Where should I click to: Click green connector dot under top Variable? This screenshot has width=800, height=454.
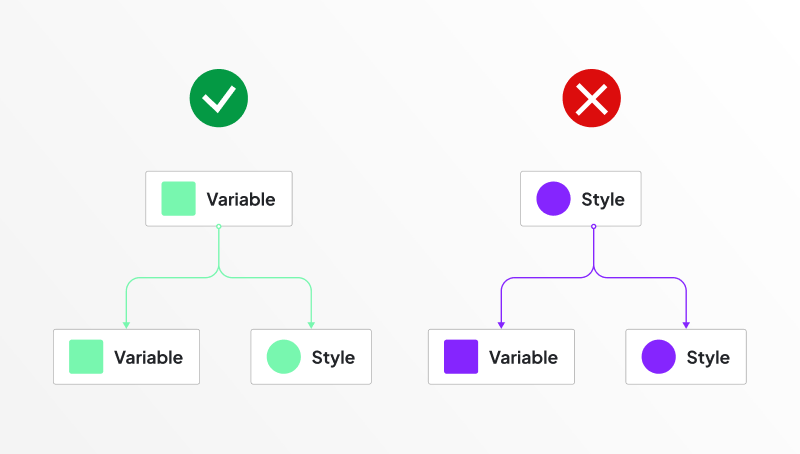[219, 226]
